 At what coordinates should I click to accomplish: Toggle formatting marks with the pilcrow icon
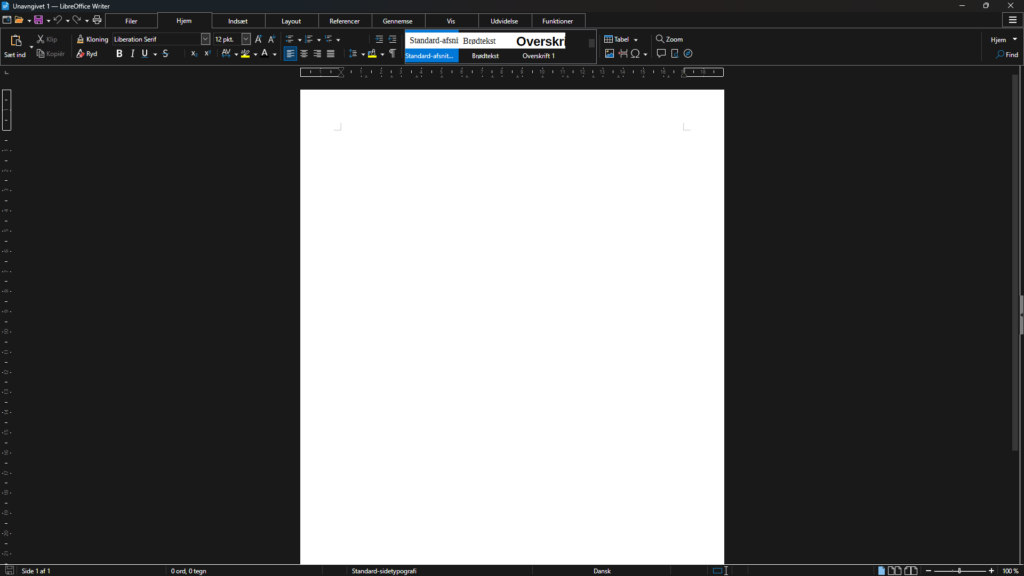(x=392, y=54)
